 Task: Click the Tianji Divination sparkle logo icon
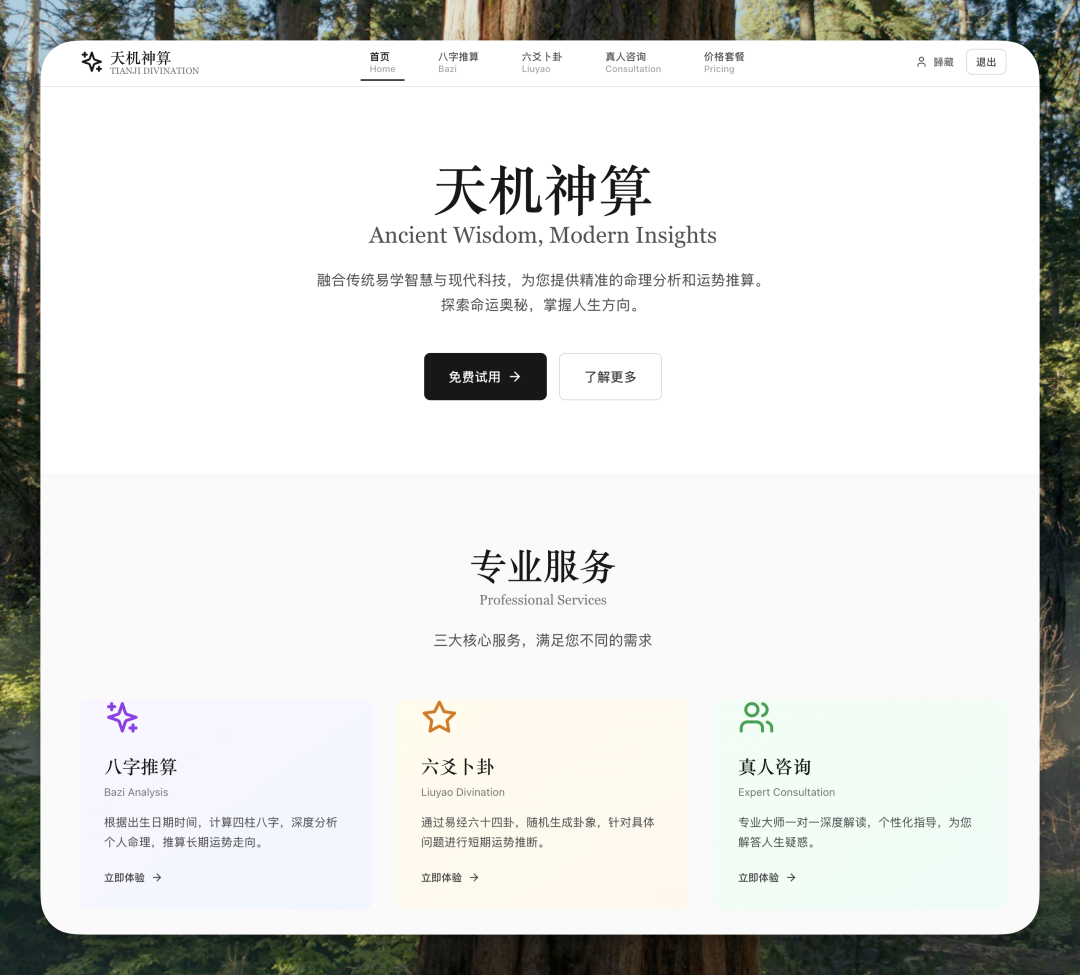pyautogui.click(x=91, y=62)
